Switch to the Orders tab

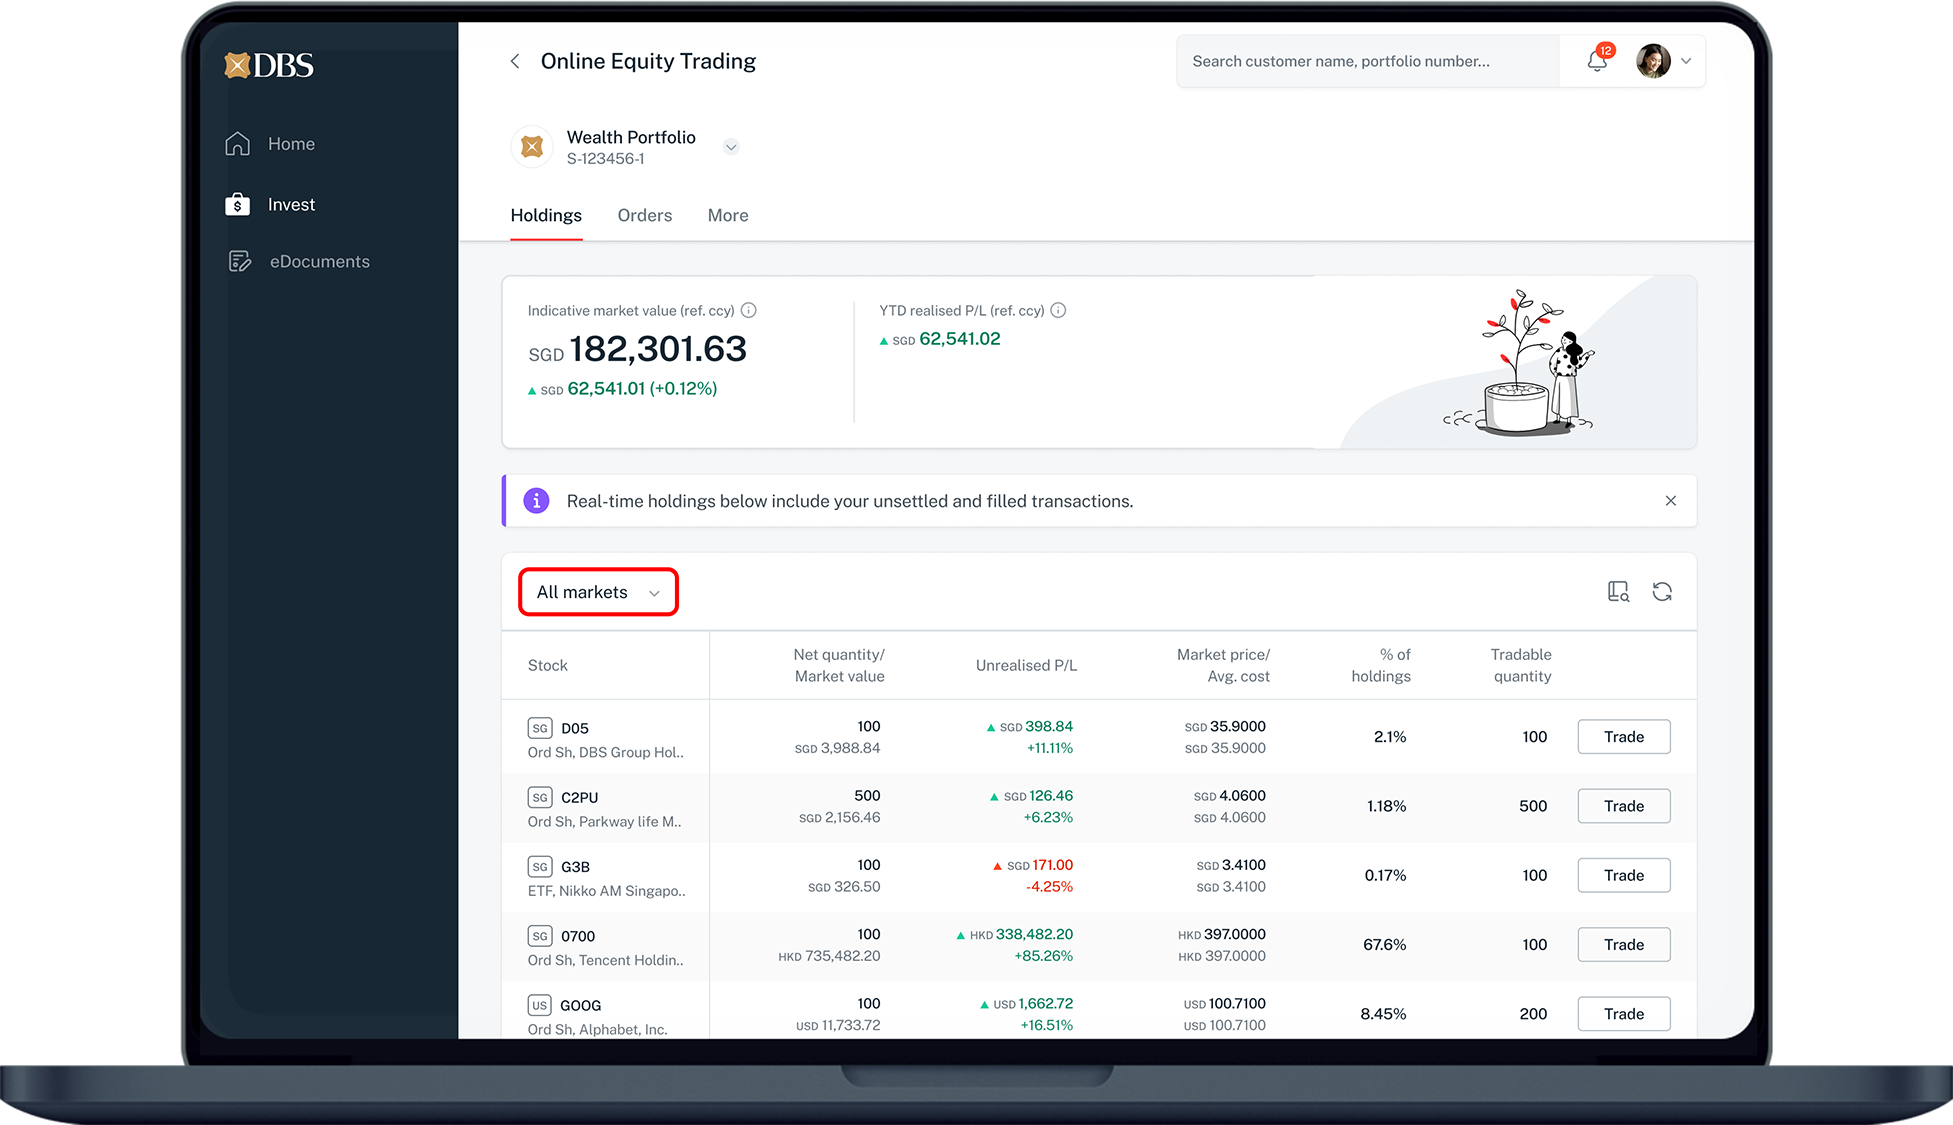click(645, 215)
